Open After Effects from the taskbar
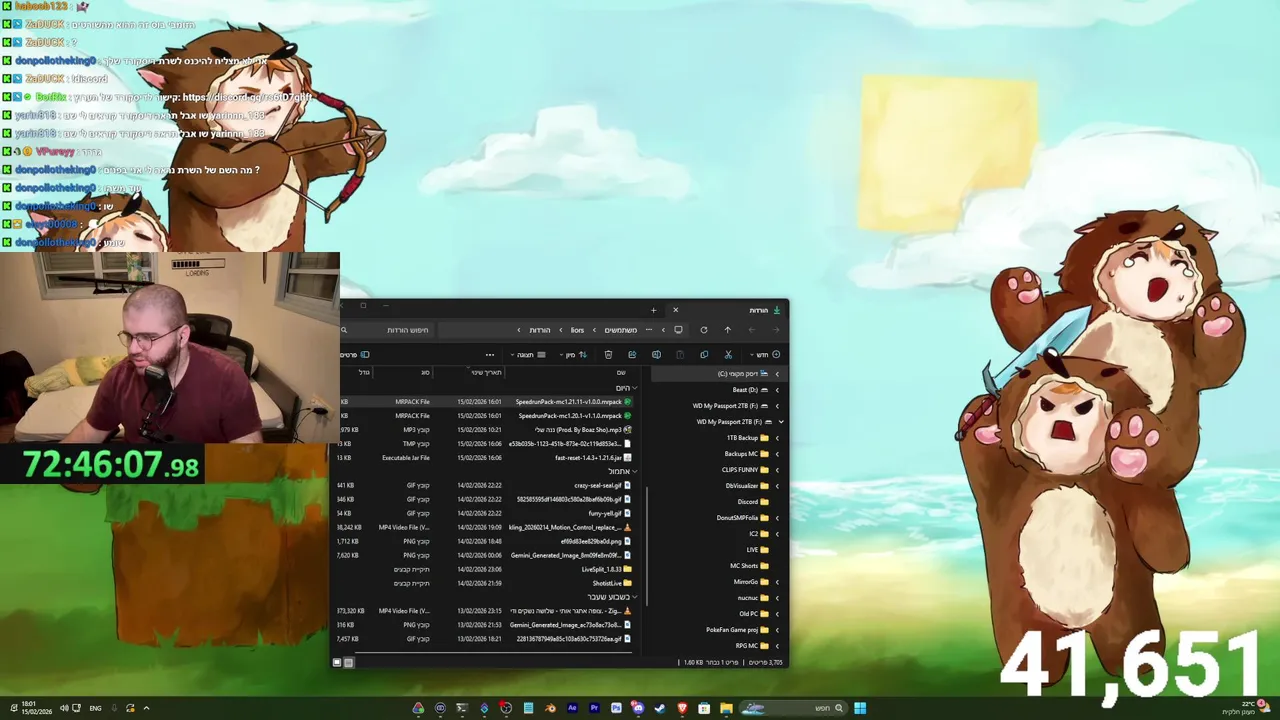Screen dimensions: 1280x720 tap(572, 708)
